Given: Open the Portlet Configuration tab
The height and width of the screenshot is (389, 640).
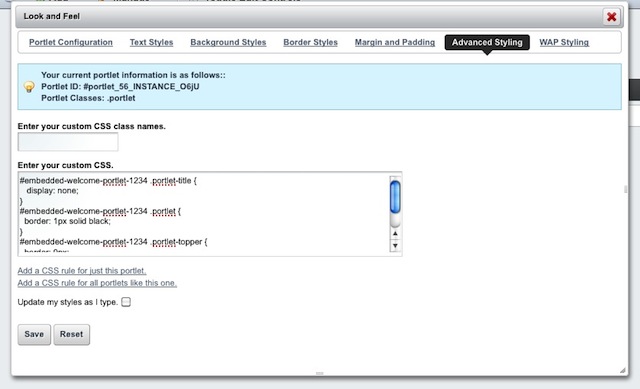Looking at the screenshot, I should click(x=71, y=42).
